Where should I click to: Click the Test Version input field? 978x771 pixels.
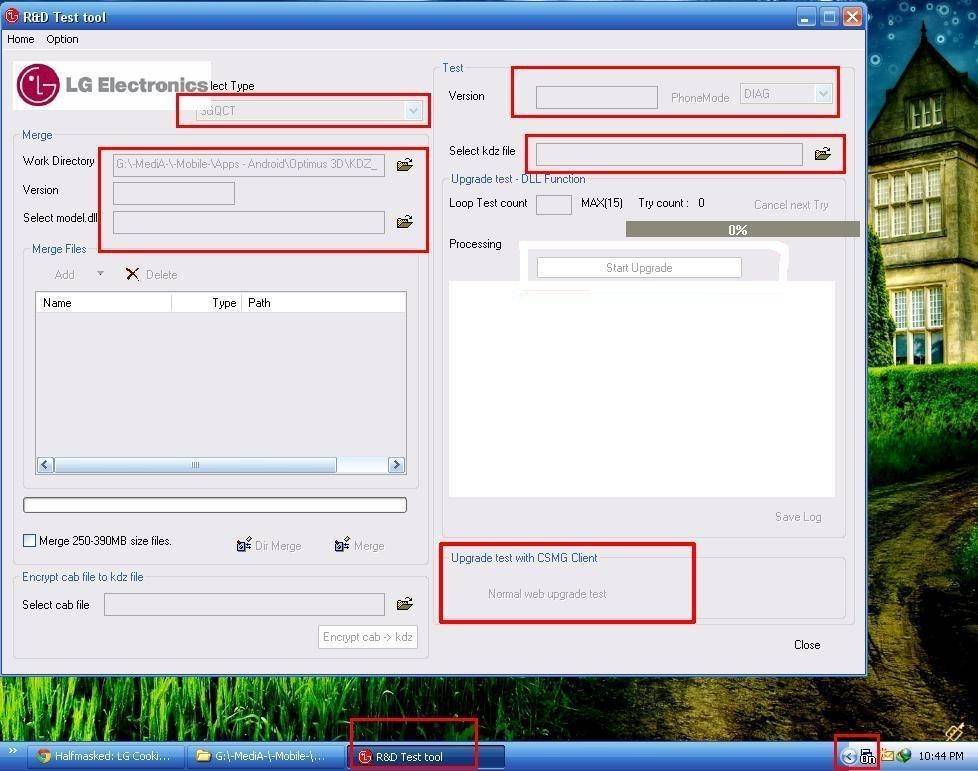(597, 97)
